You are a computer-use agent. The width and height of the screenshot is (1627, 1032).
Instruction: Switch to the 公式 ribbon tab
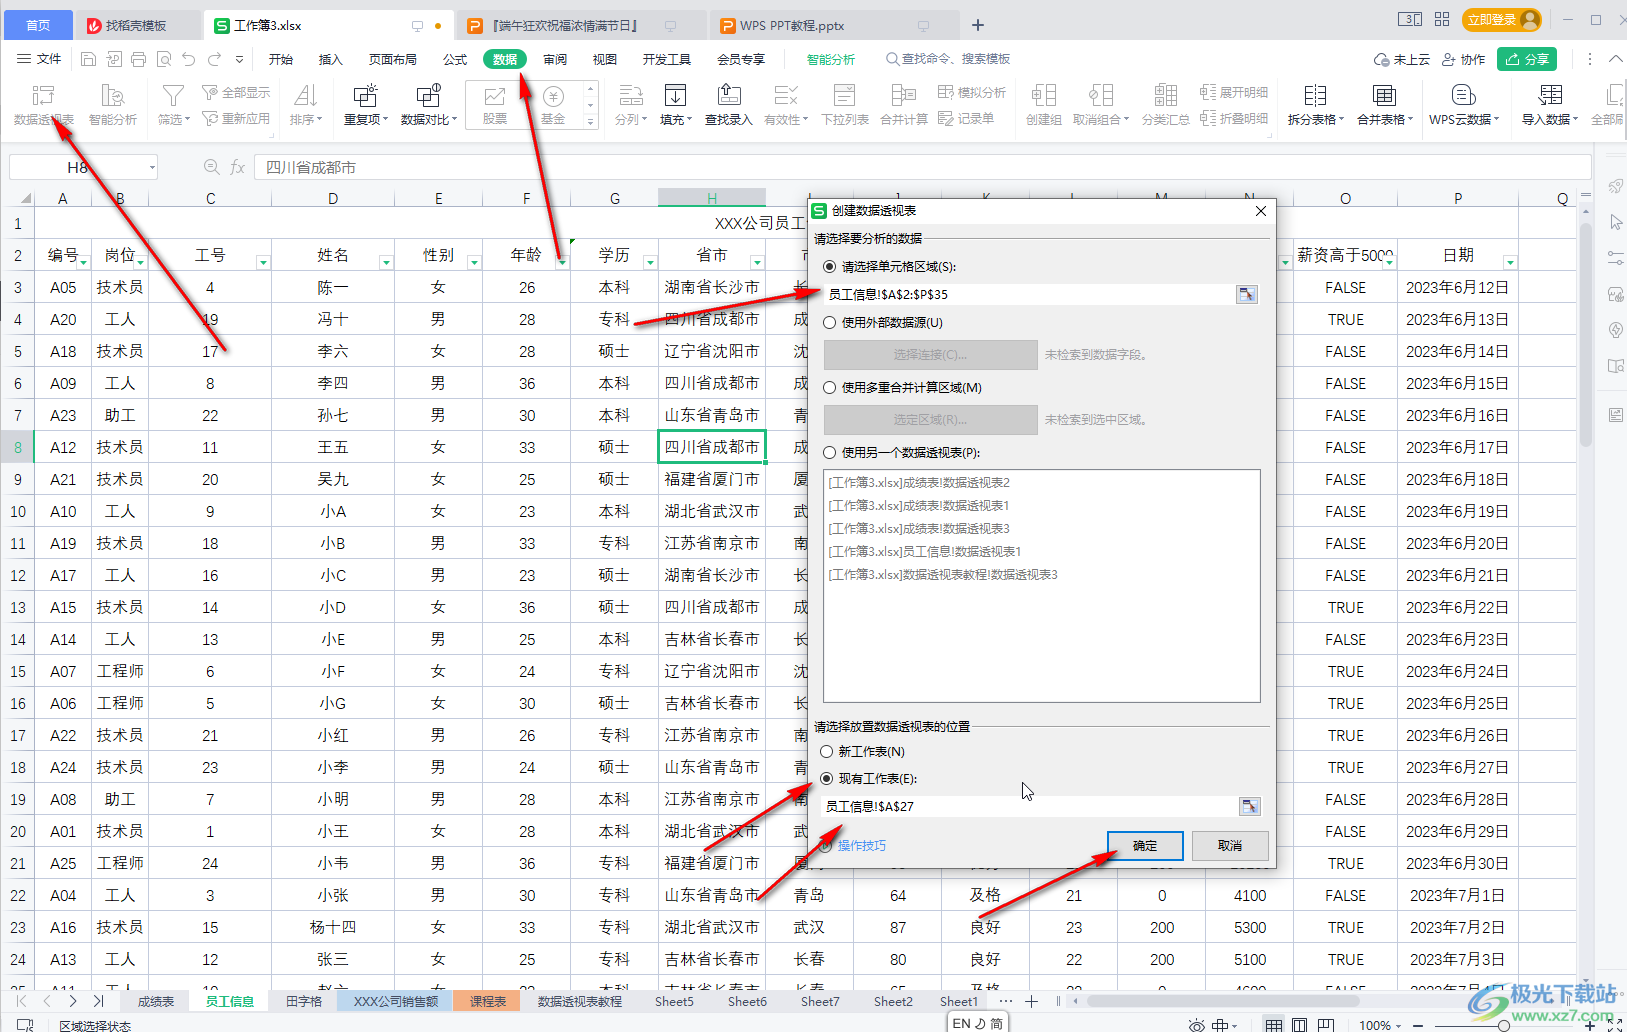point(455,59)
